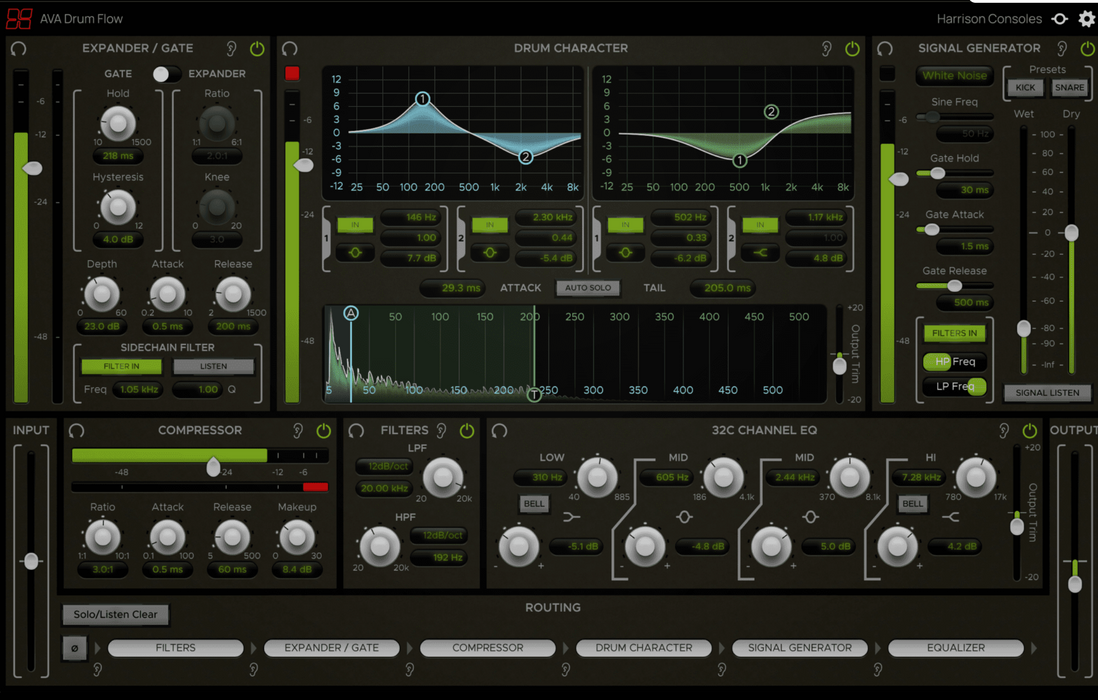Open the White Noise type selector
The width and height of the screenshot is (1098, 700).
coord(954,76)
